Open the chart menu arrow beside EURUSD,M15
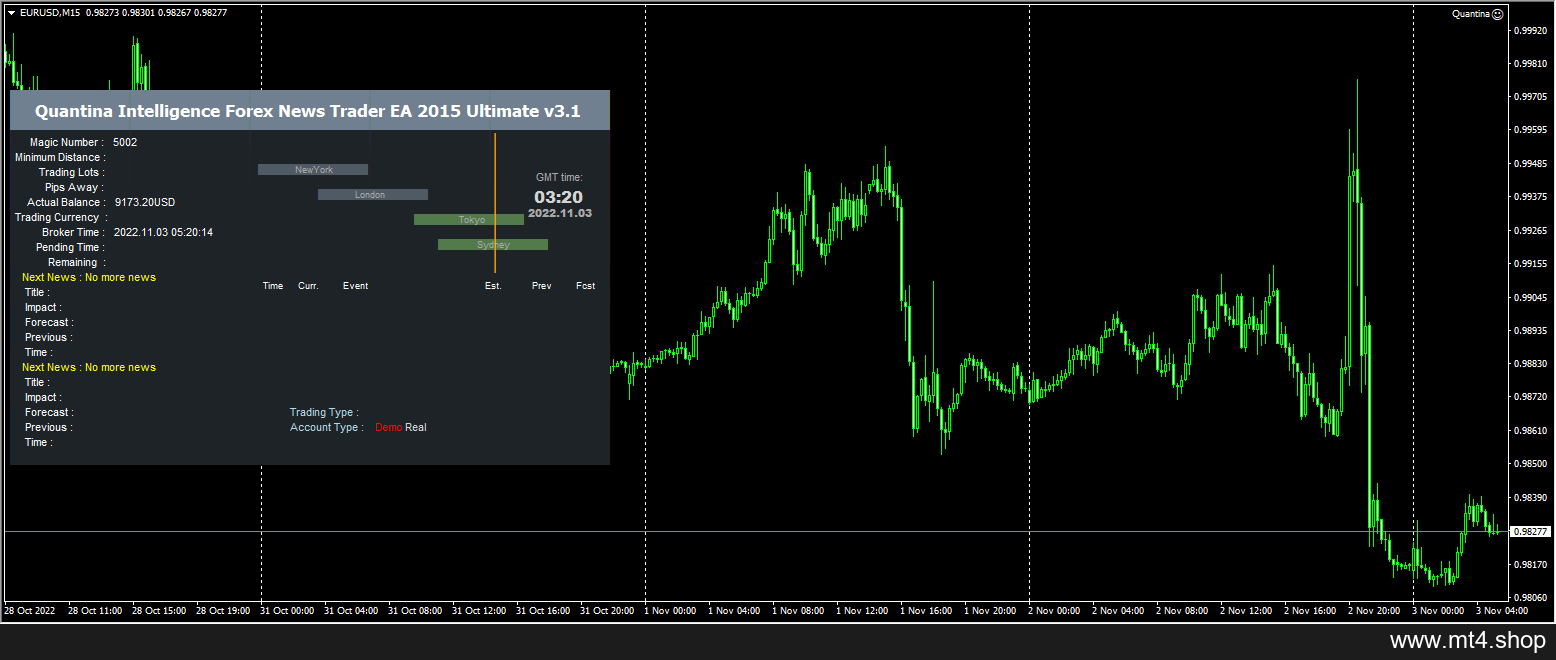1556x660 pixels. pos(11,13)
